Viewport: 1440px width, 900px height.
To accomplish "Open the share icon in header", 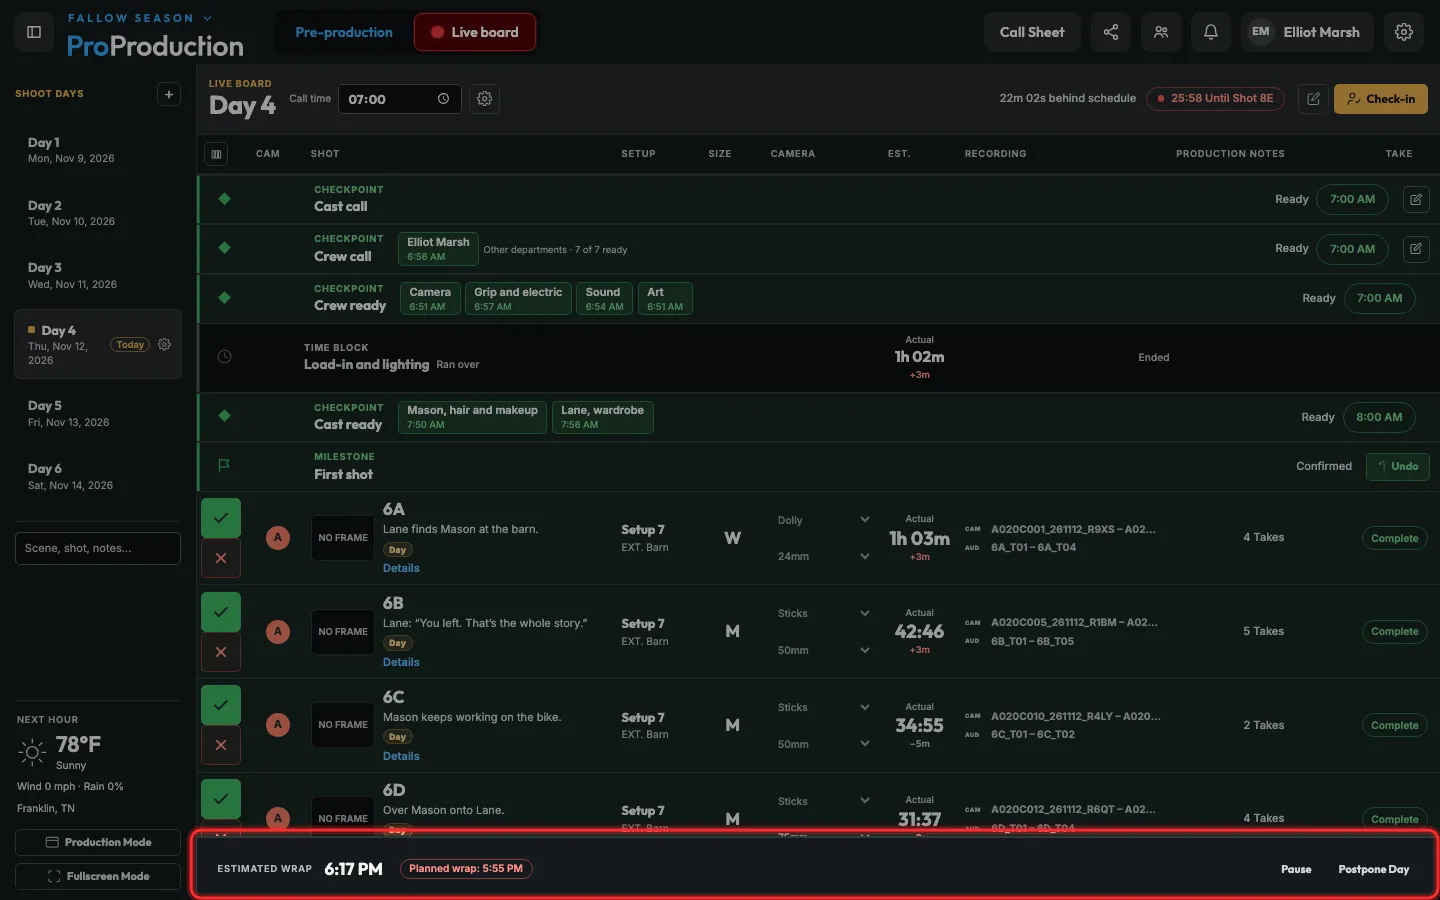I will (1111, 32).
